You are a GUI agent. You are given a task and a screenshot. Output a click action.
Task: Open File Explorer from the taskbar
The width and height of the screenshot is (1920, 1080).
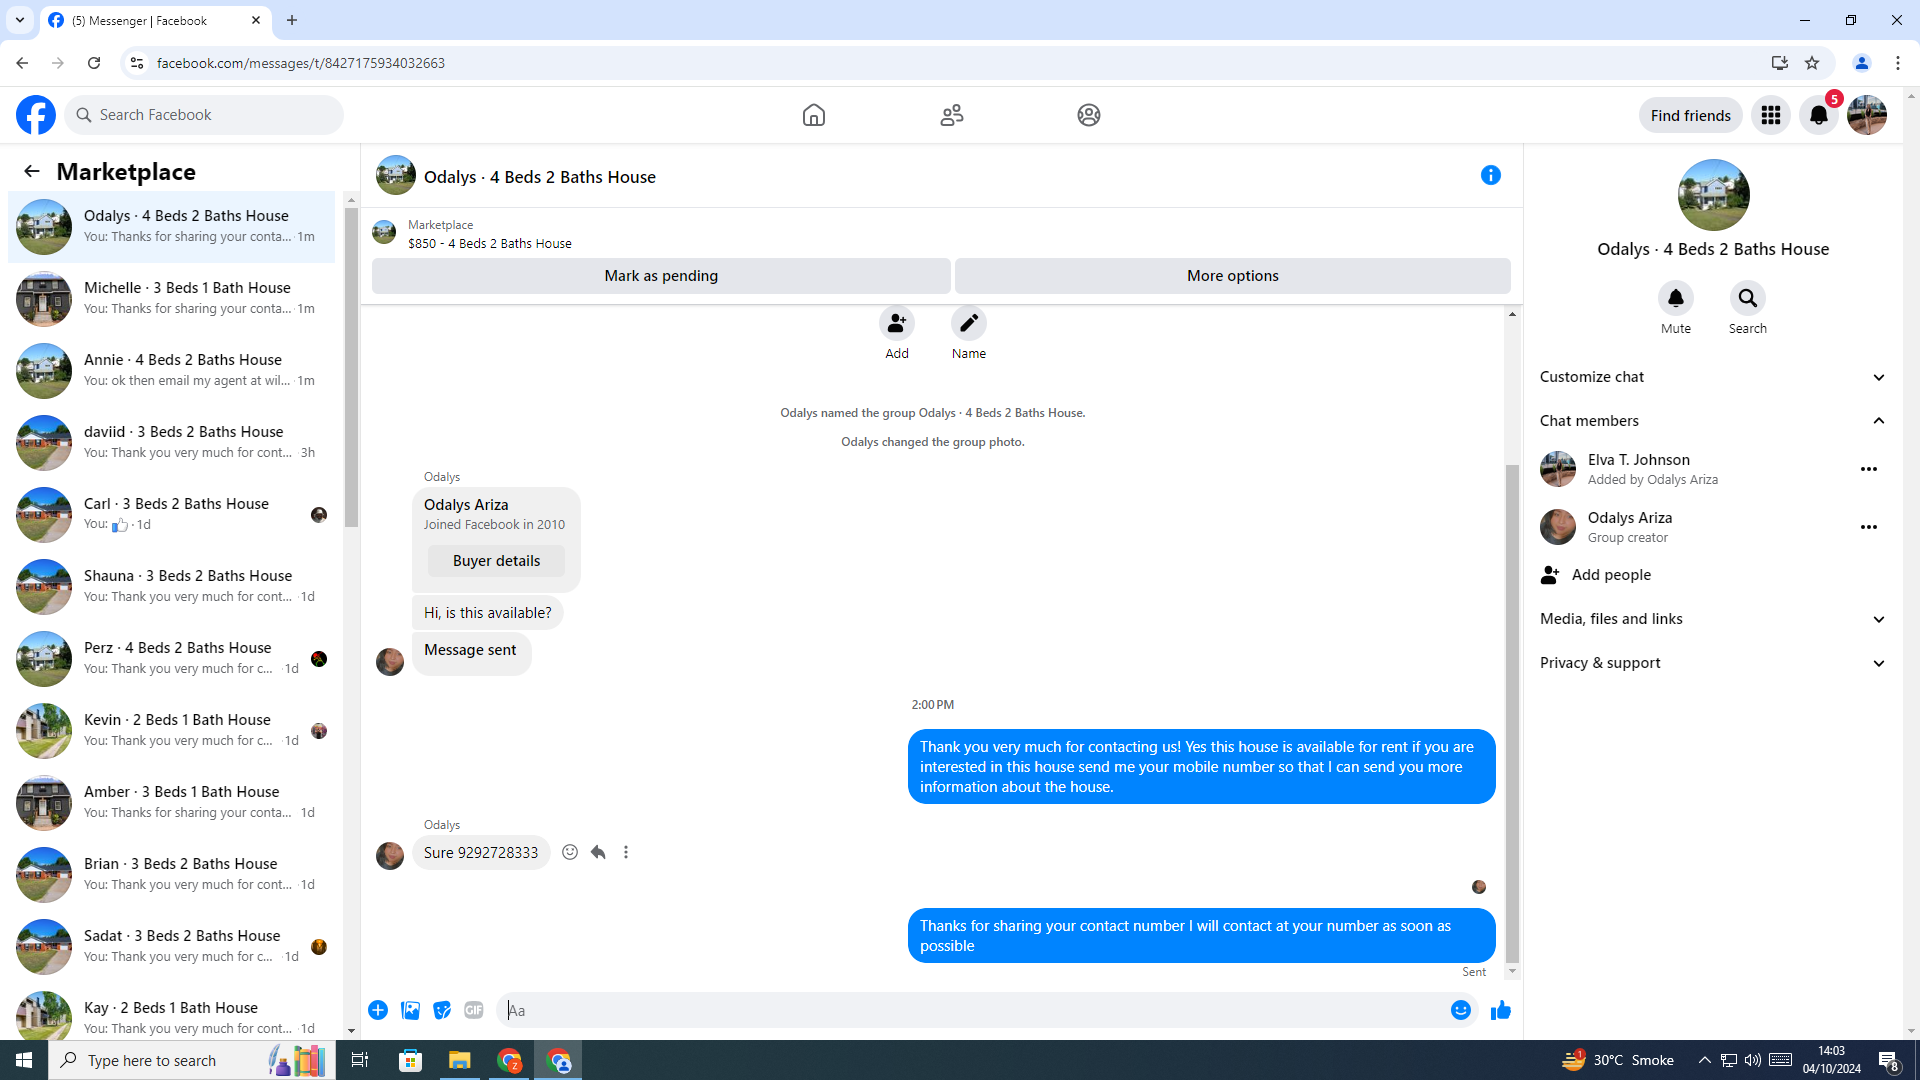459,1060
